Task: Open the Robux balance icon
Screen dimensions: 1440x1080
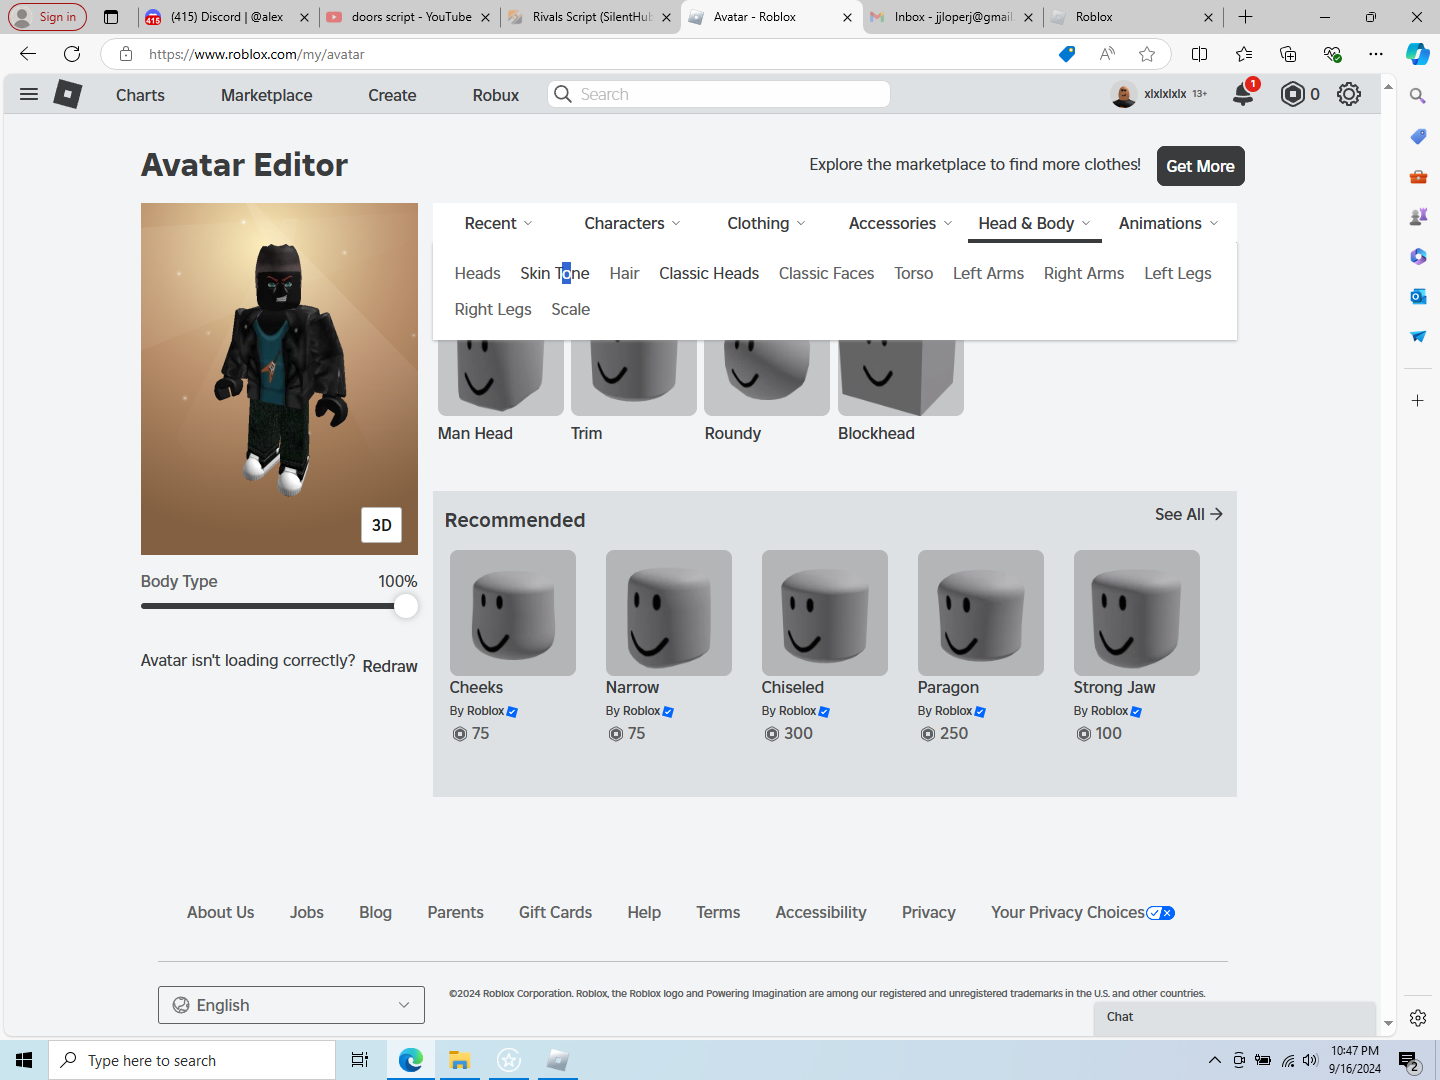Action: [1293, 94]
